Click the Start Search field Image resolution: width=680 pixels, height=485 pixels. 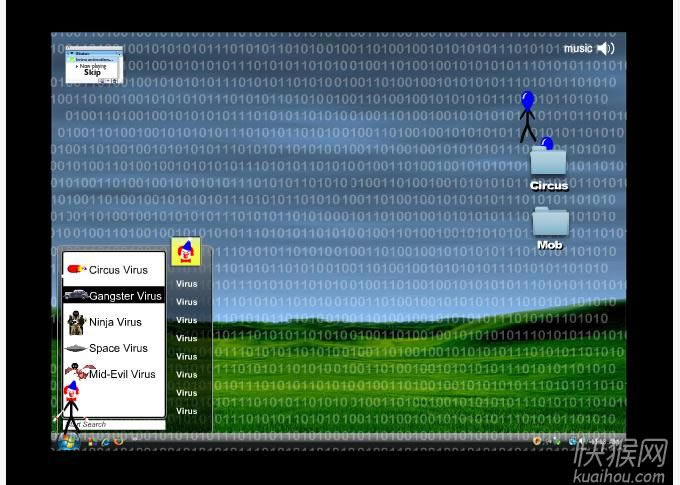click(120, 425)
